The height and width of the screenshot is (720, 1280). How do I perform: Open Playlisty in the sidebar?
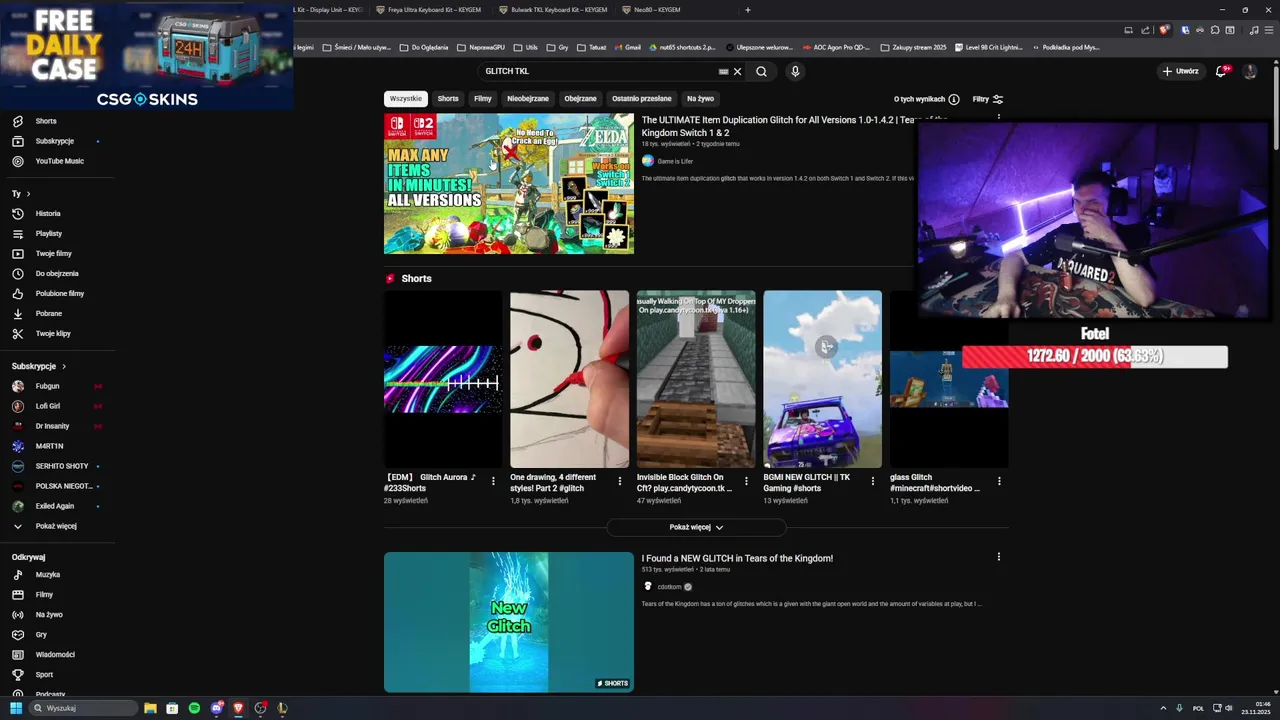[48, 233]
